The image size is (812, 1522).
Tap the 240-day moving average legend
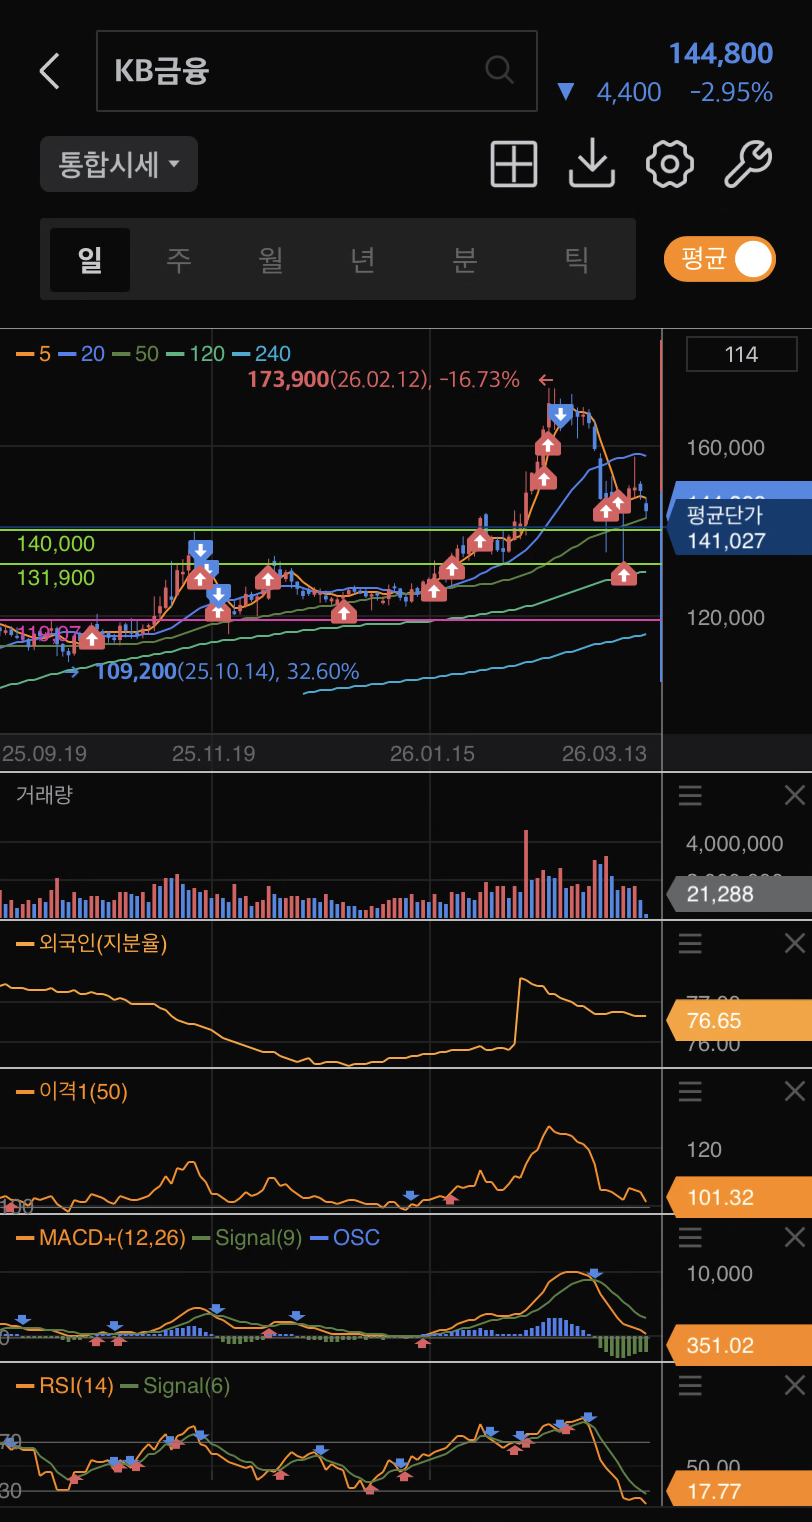pyautogui.click(x=262, y=353)
